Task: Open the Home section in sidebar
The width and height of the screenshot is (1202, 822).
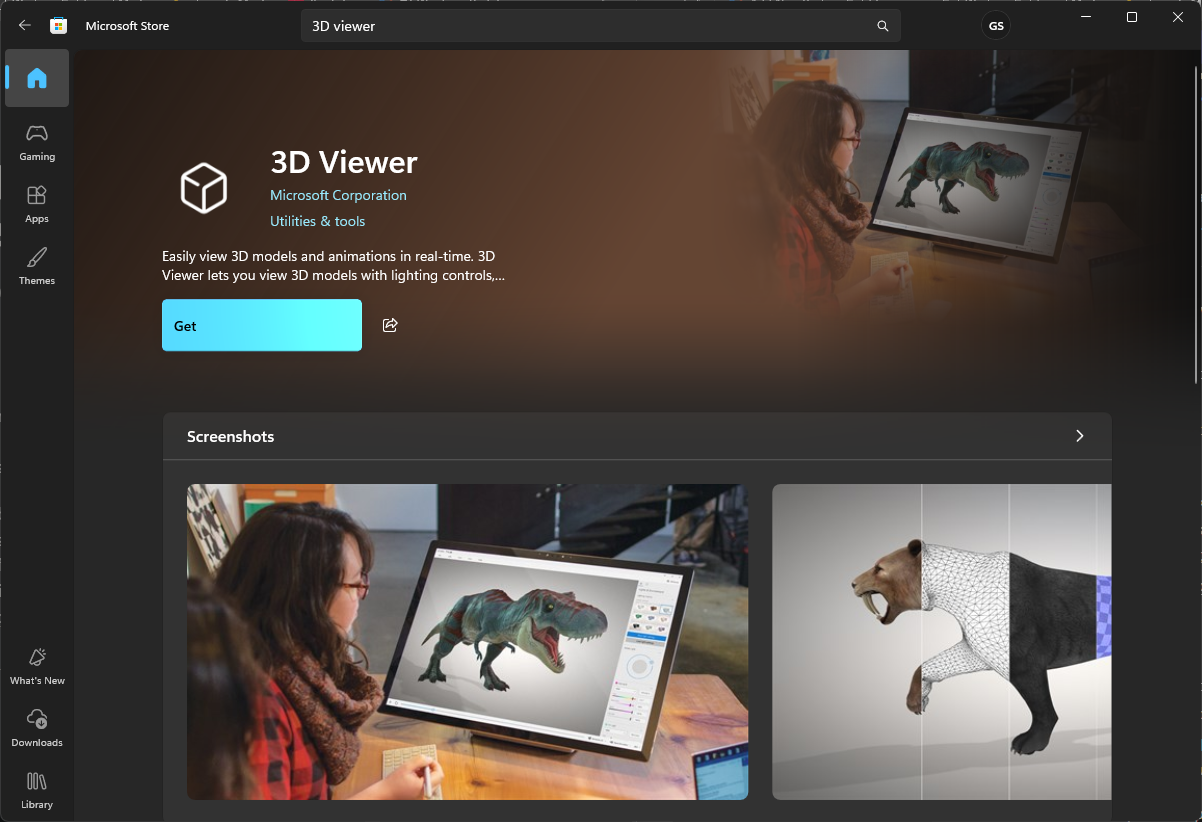Action: (37, 78)
